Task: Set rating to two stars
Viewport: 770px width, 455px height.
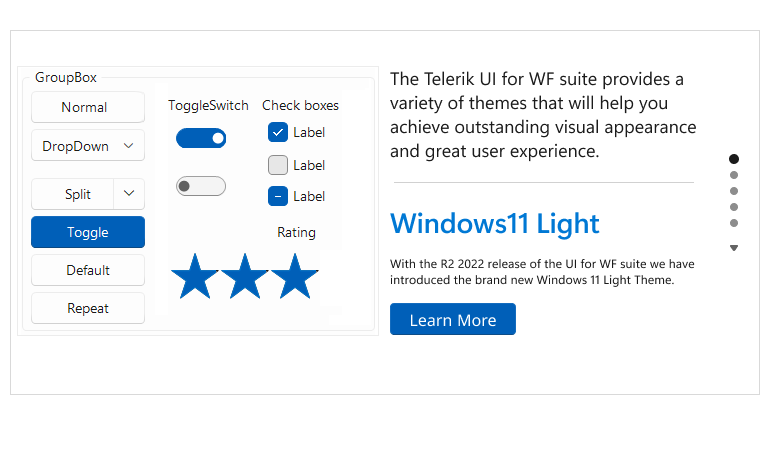Action: click(245, 276)
